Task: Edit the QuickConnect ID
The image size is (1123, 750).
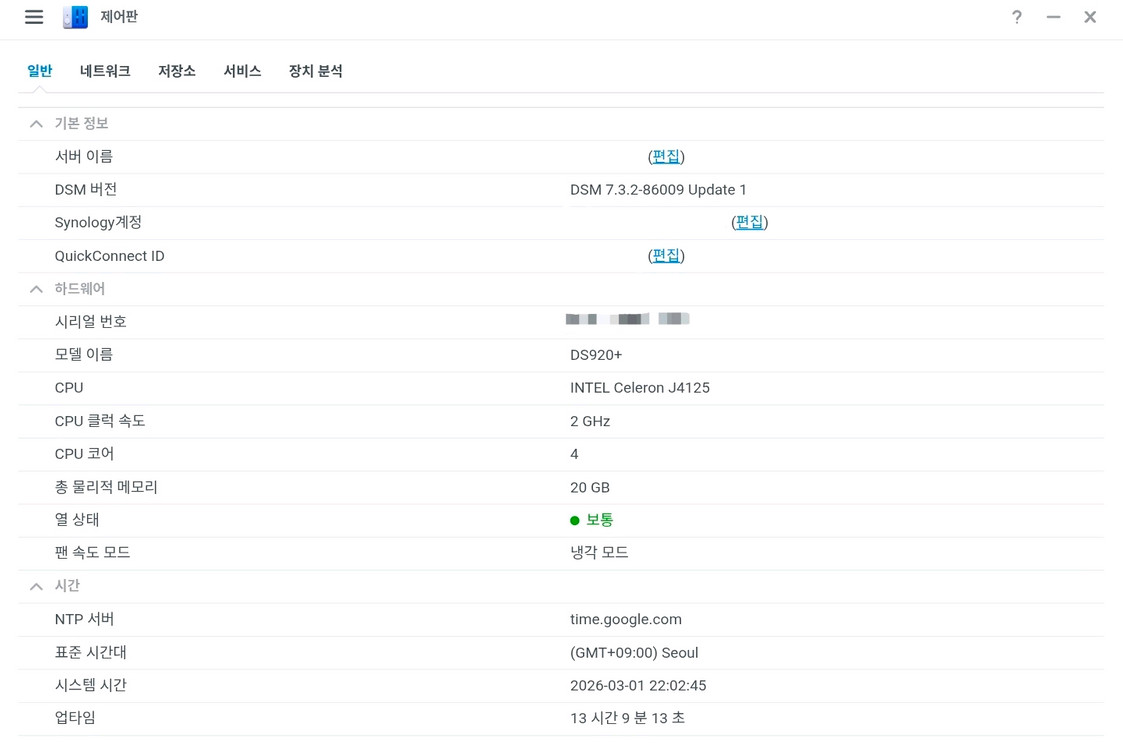Action: click(x=666, y=255)
